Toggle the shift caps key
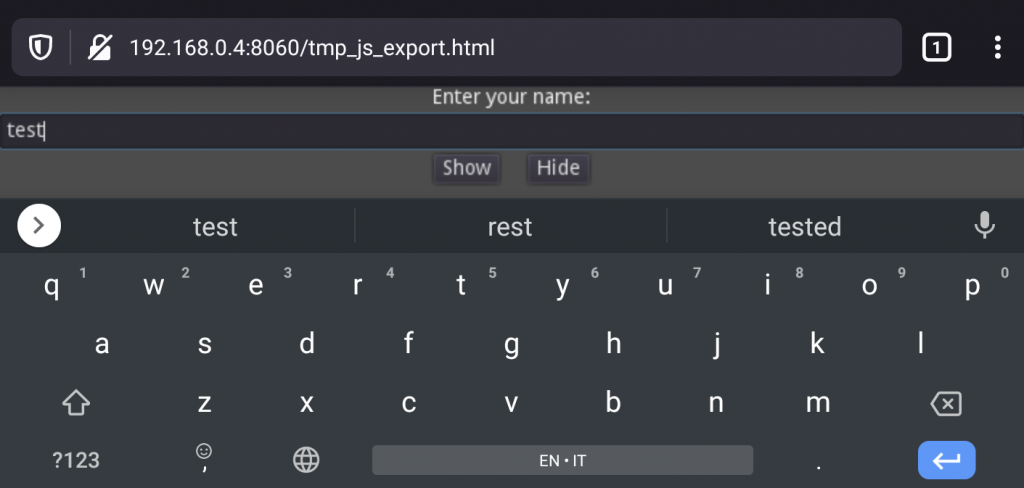 click(x=76, y=403)
